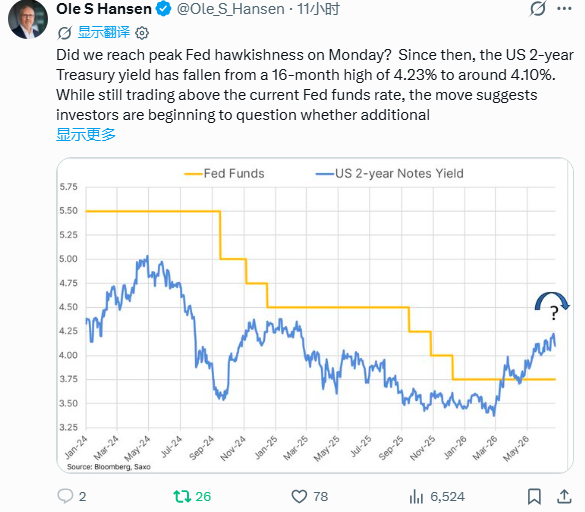Click the 显示翻译 translate link
585x512 pixels.
[x=103, y=32]
